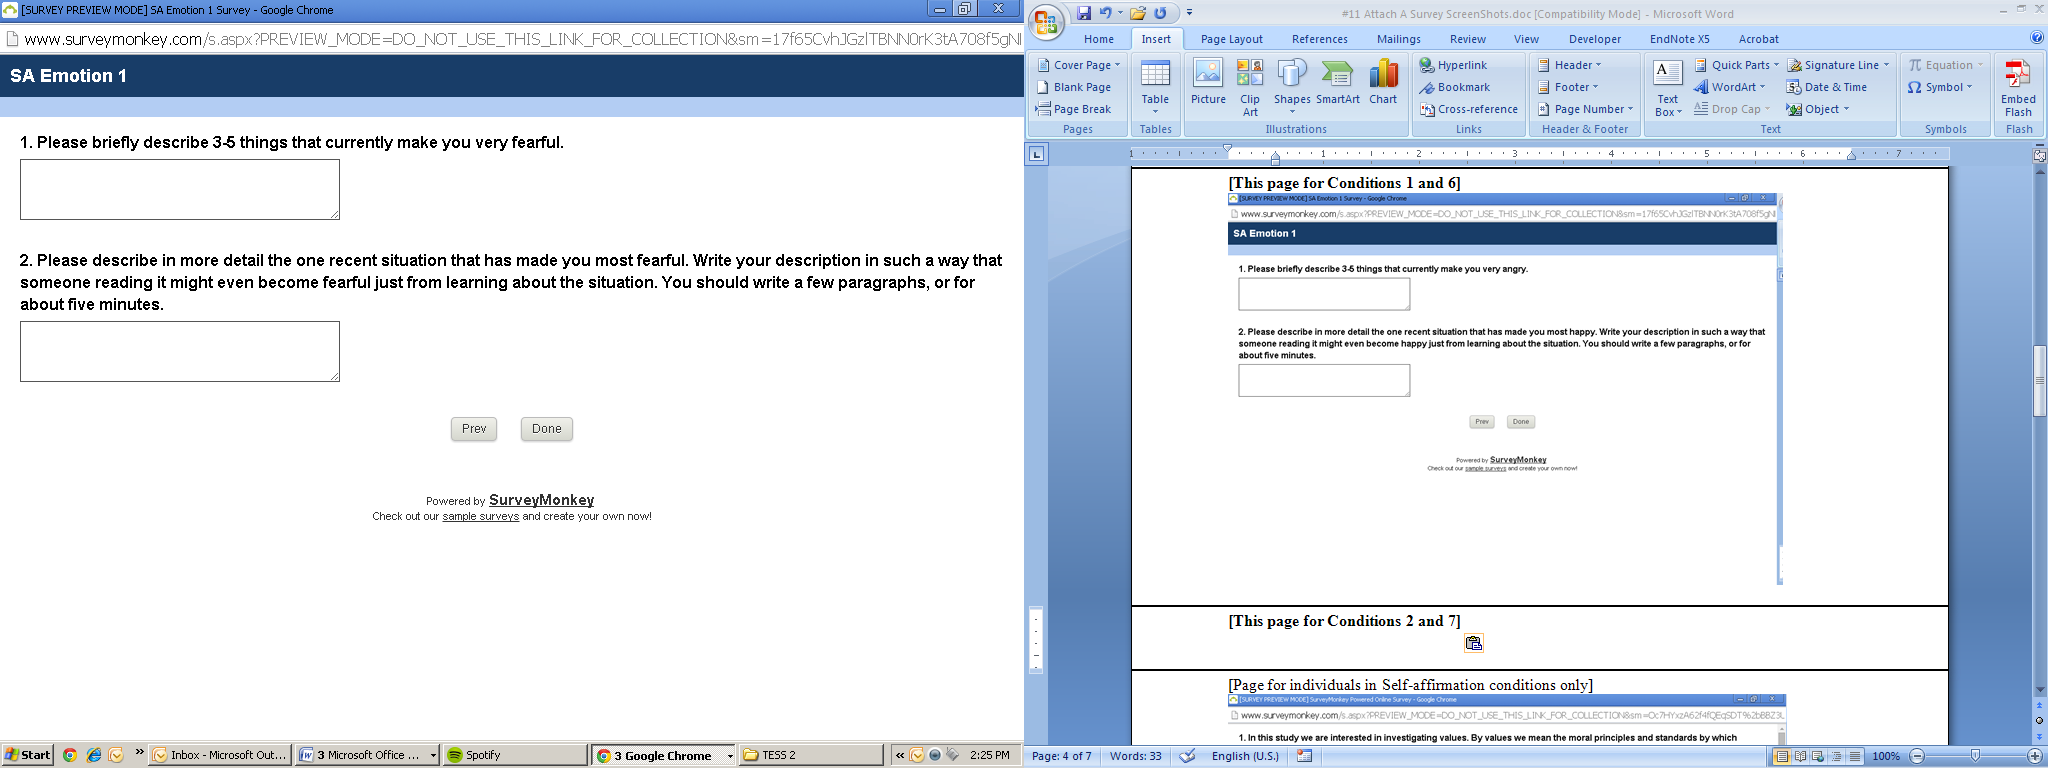The image size is (2048, 768).
Task: Insert Date & Time
Action: (x=1827, y=87)
